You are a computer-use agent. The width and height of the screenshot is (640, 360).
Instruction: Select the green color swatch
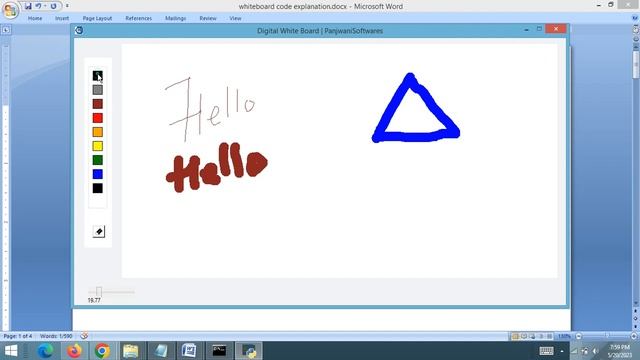tap(98, 160)
